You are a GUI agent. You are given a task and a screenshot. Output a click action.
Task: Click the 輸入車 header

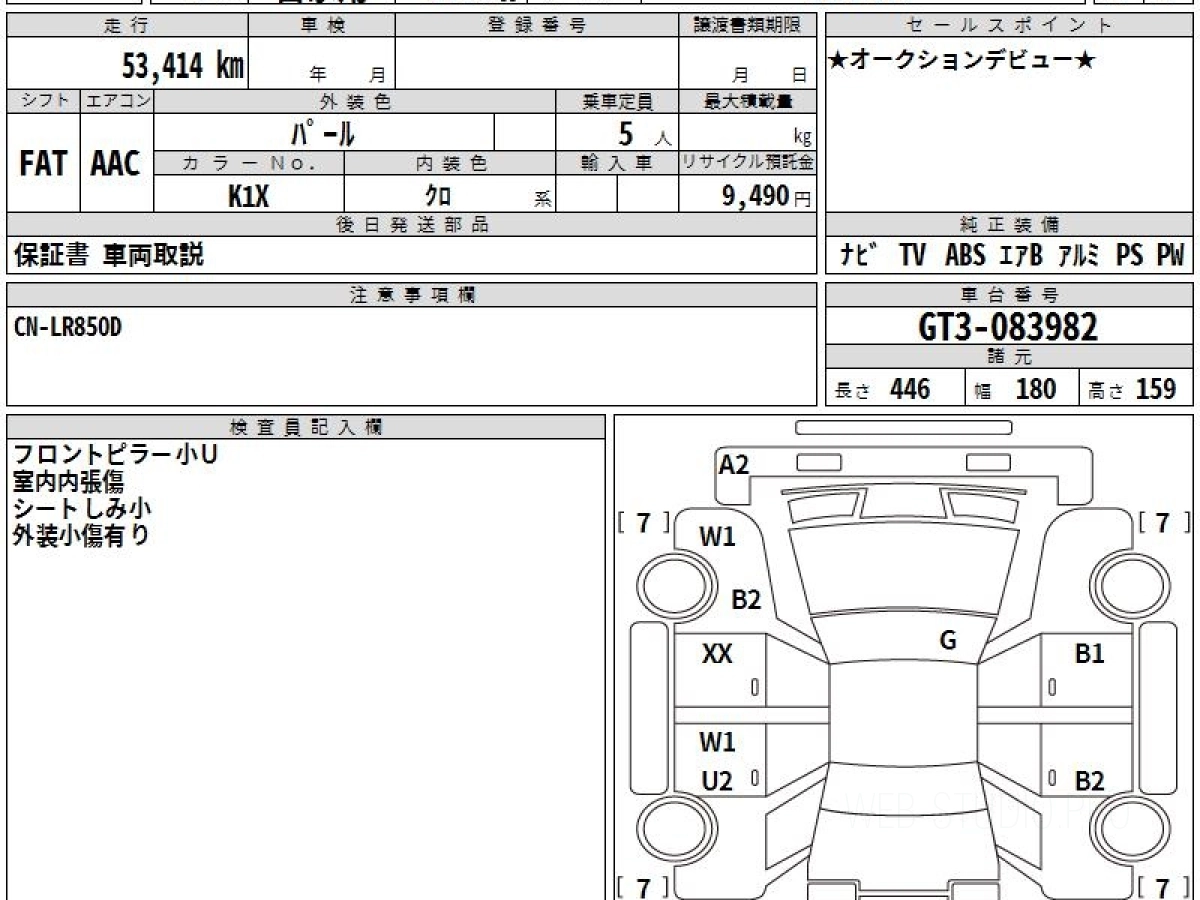(x=617, y=164)
